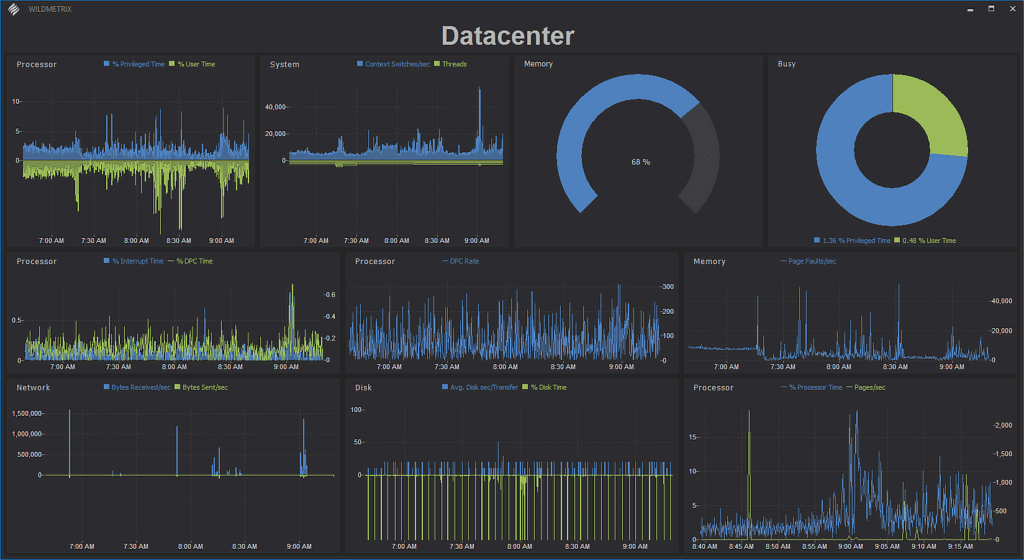Click the Bytes Sent/sec legend label

pos(205,387)
